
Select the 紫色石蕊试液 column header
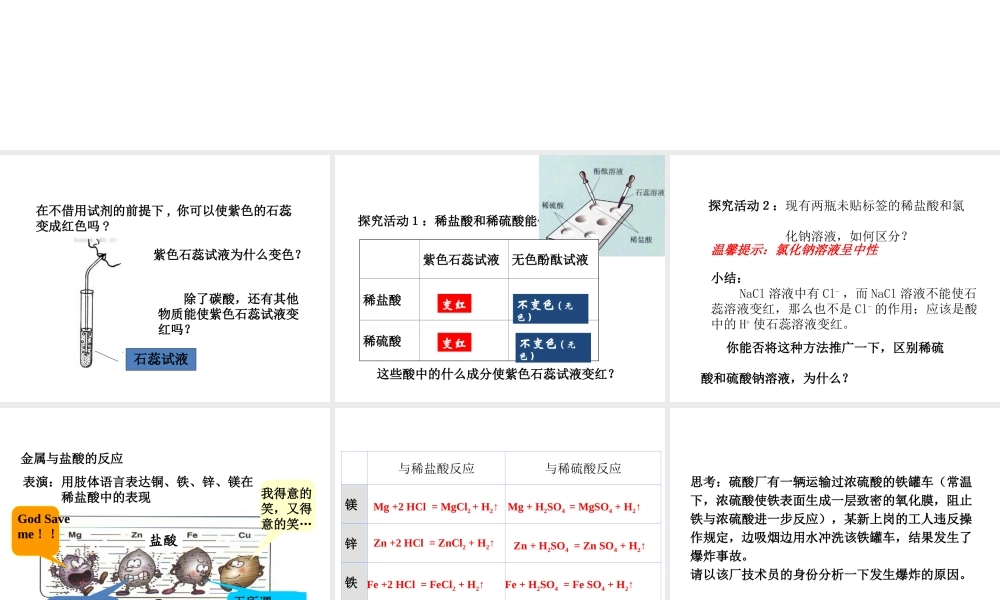tap(461, 260)
